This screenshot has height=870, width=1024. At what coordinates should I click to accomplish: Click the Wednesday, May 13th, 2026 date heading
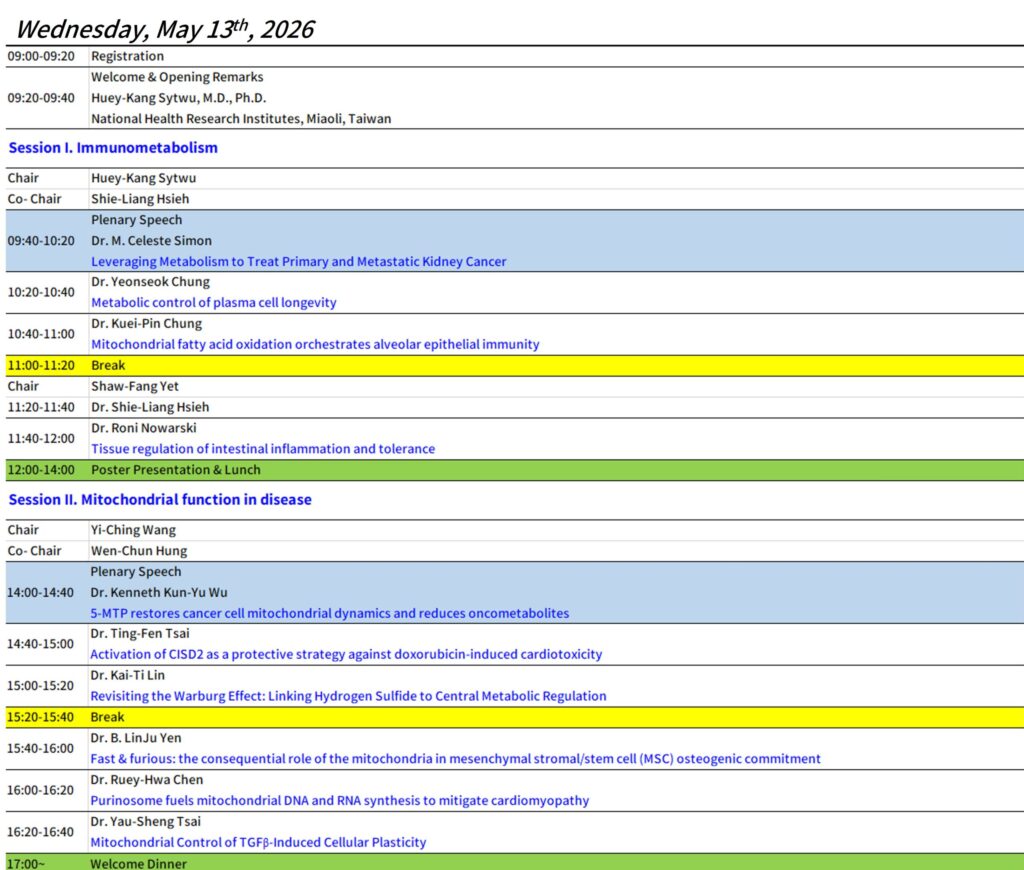click(x=165, y=28)
